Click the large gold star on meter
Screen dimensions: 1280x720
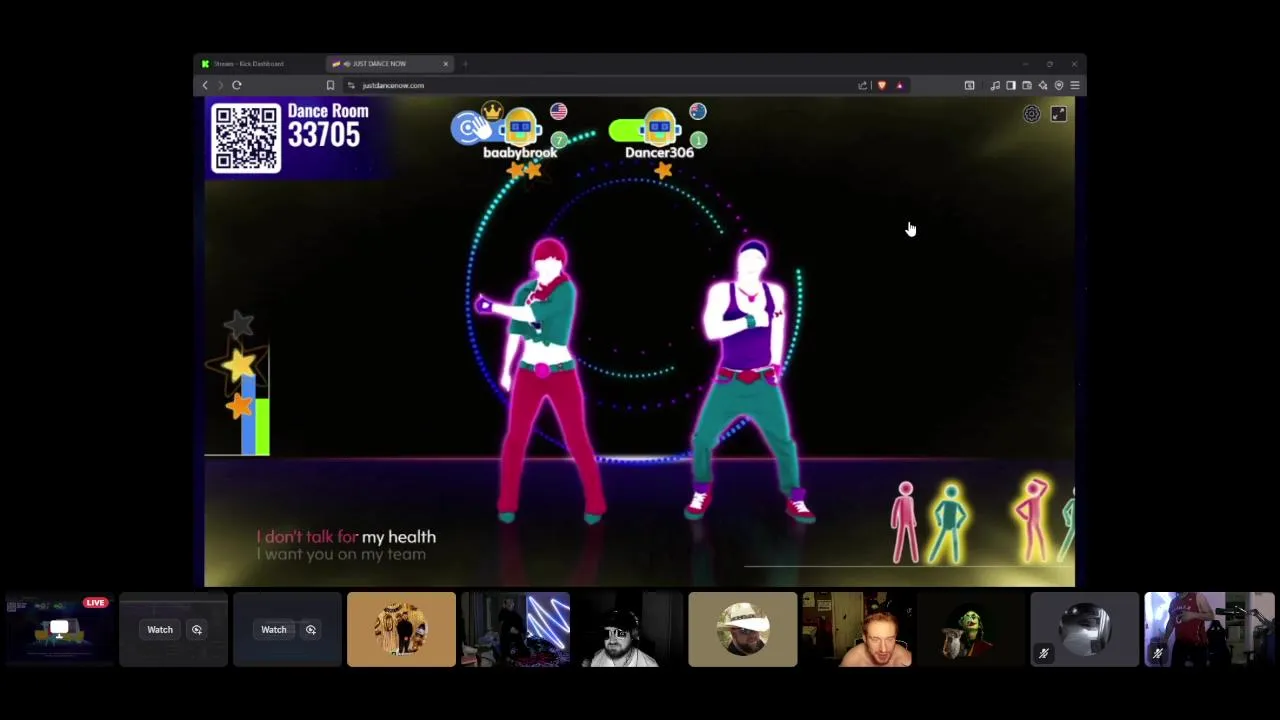point(240,365)
